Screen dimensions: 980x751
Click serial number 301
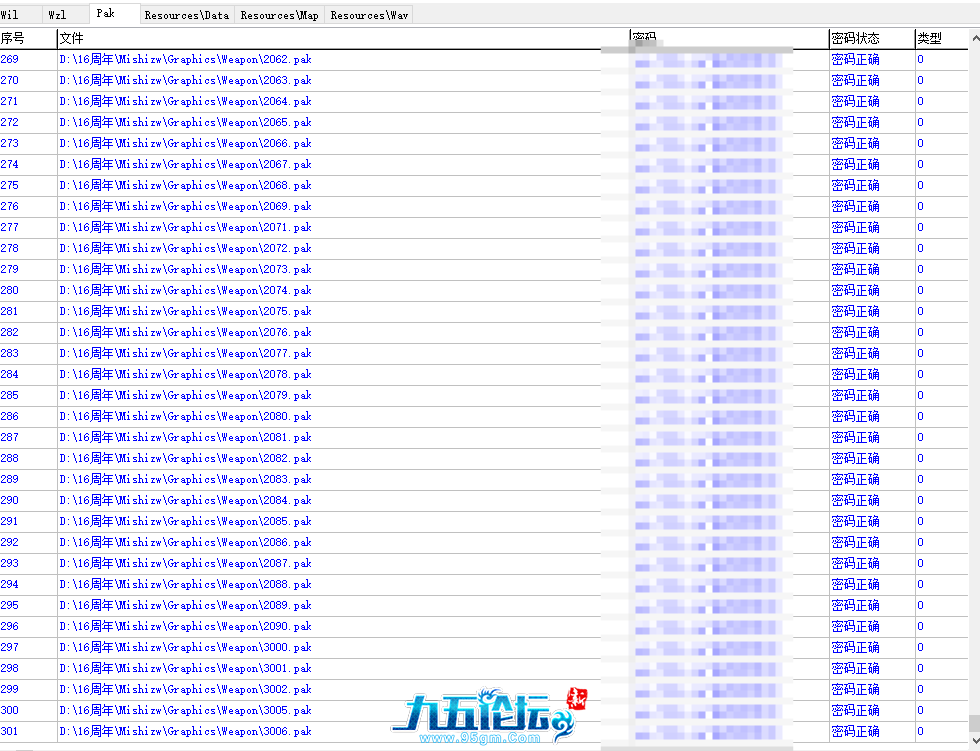click(x=9, y=731)
